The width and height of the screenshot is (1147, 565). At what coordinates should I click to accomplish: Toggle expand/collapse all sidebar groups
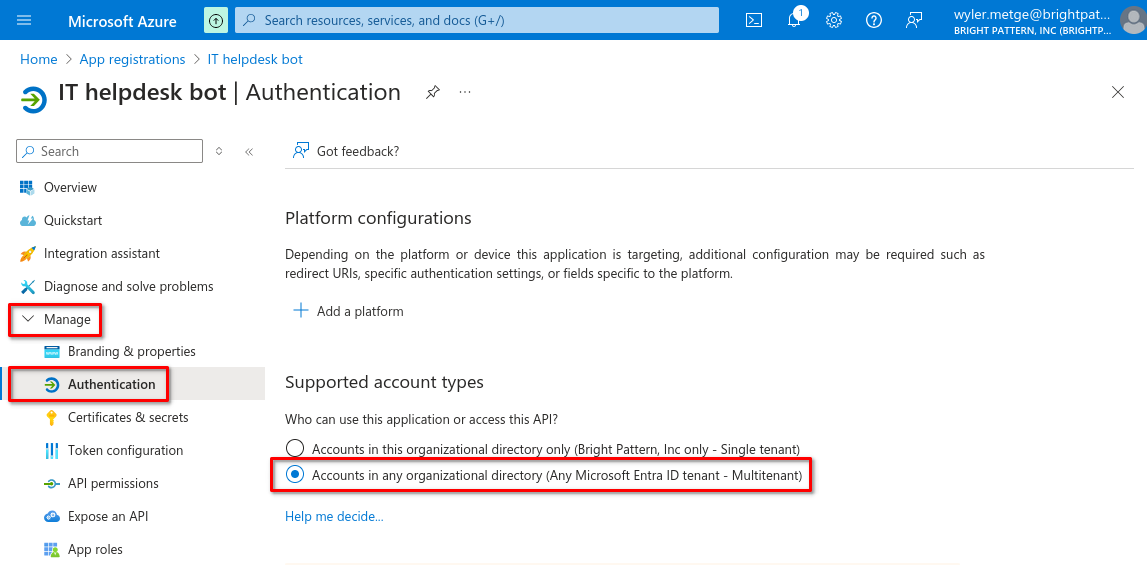[x=219, y=151]
